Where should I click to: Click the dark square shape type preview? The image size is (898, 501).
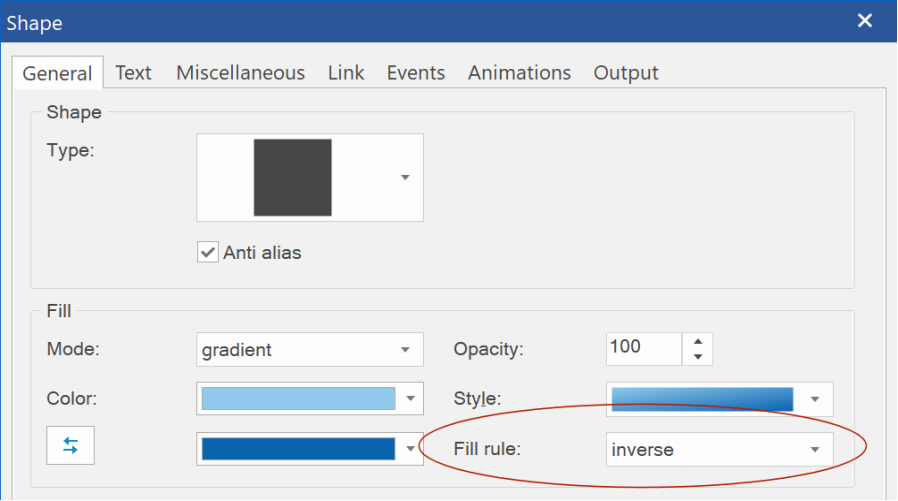click(x=293, y=177)
